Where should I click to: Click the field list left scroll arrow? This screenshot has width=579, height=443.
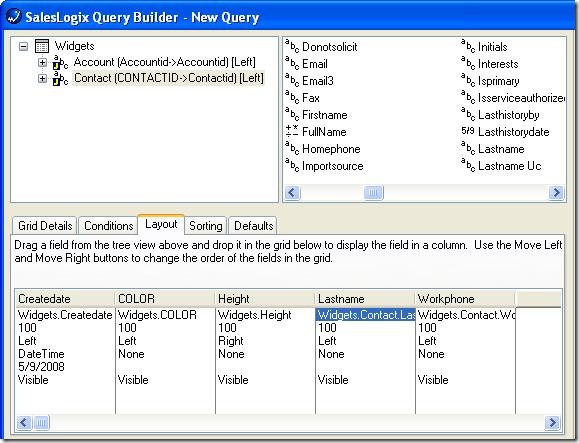click(292, 192)
